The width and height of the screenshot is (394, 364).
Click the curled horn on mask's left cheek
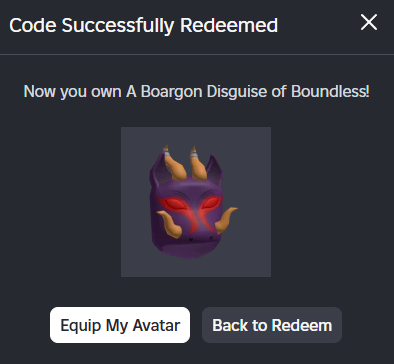pyautogui.click(x=169, y=224)
